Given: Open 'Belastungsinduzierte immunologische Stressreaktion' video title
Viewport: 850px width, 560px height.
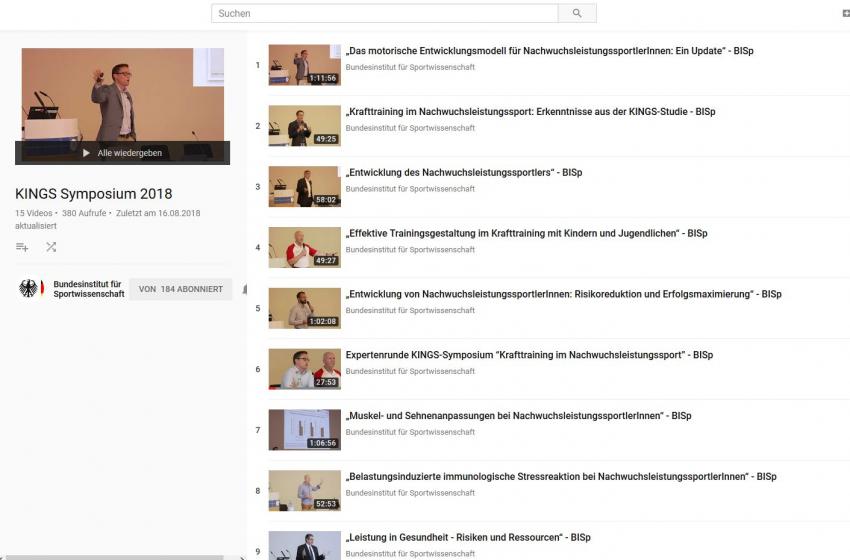Looking at the screenshot, I should (561, 477).
